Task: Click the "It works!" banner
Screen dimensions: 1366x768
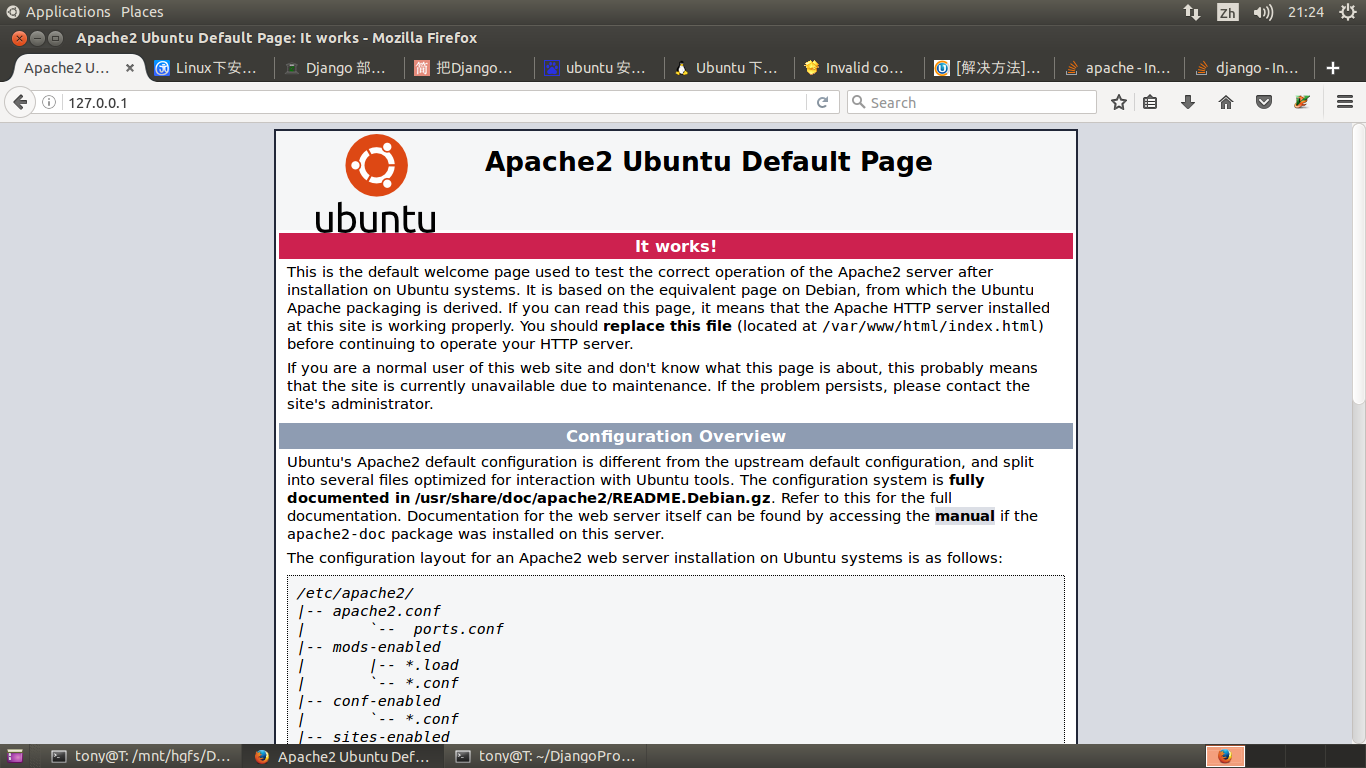Action: (676, 246)
